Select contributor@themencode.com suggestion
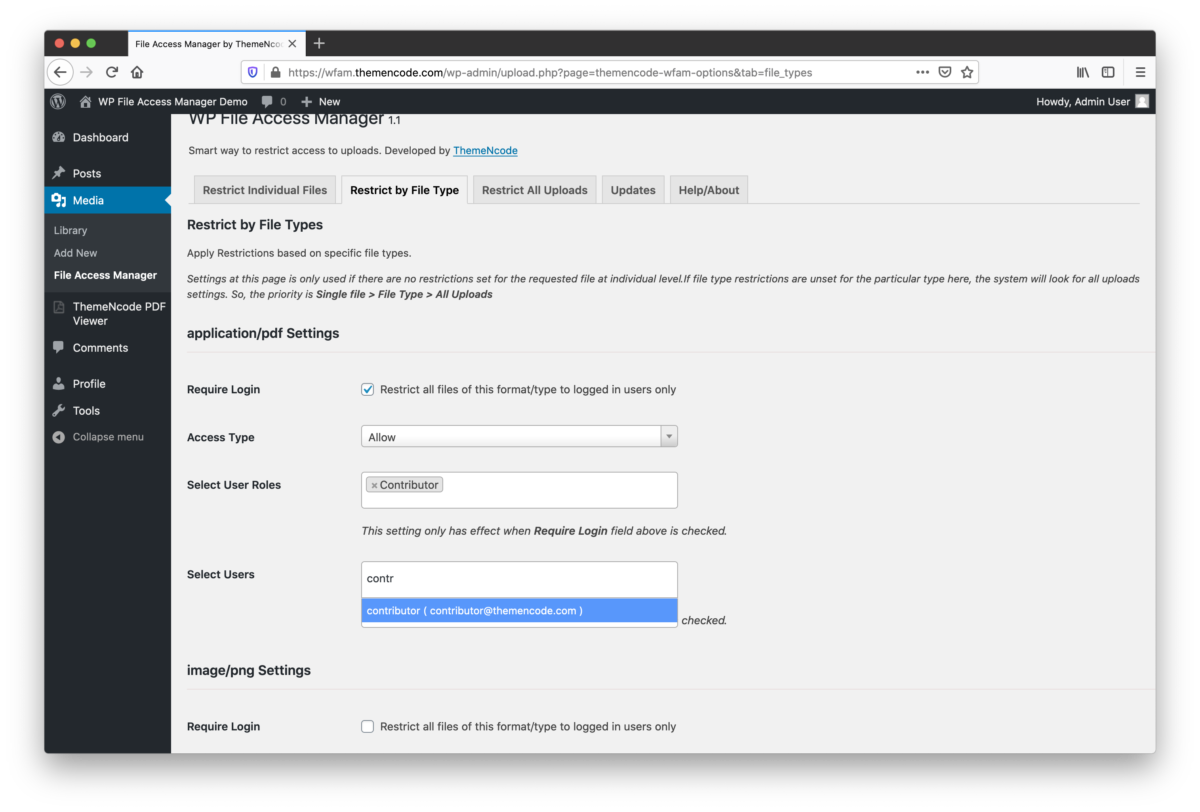The height and width of the screenshot is (812, 1200). click(519, 610)
